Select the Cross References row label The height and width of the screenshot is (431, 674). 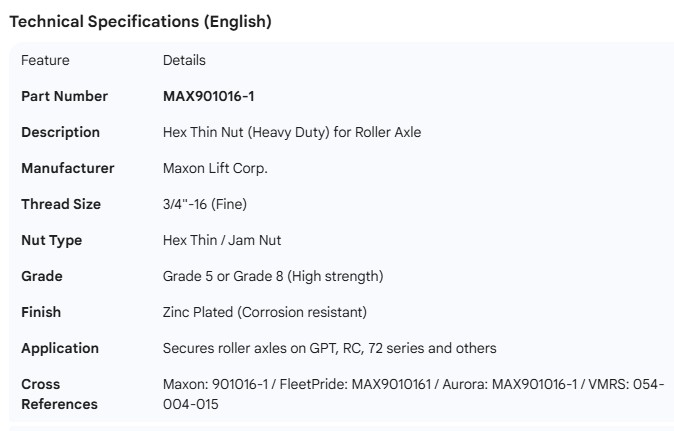coord(59,394)
